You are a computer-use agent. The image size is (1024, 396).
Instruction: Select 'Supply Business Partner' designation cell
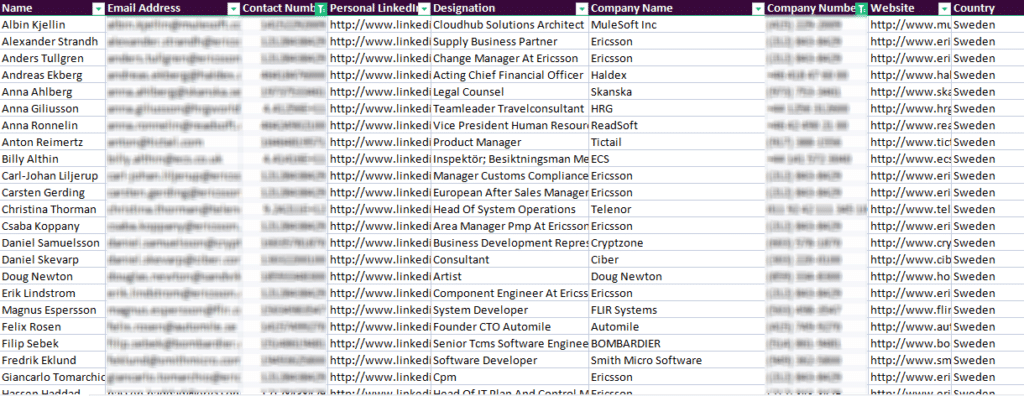509,42
